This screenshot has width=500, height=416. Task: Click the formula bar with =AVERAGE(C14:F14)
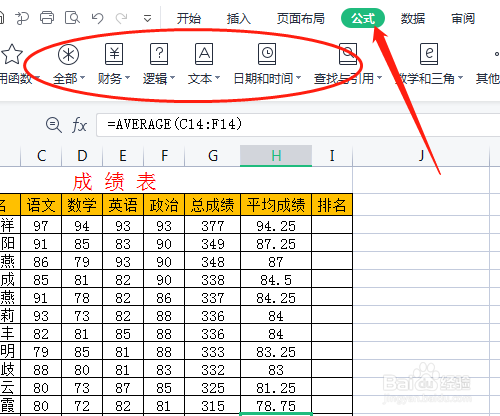(x=298, y=125)
